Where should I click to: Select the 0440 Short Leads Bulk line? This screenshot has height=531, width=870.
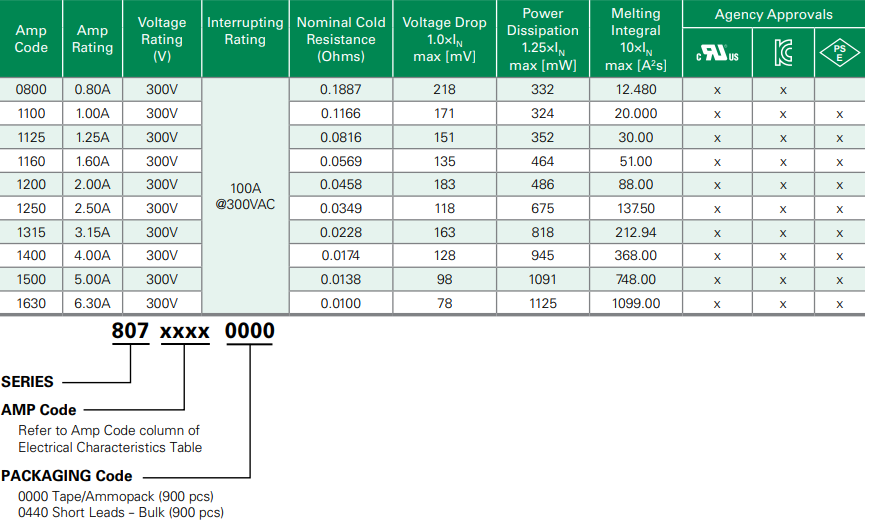(121, 513)
